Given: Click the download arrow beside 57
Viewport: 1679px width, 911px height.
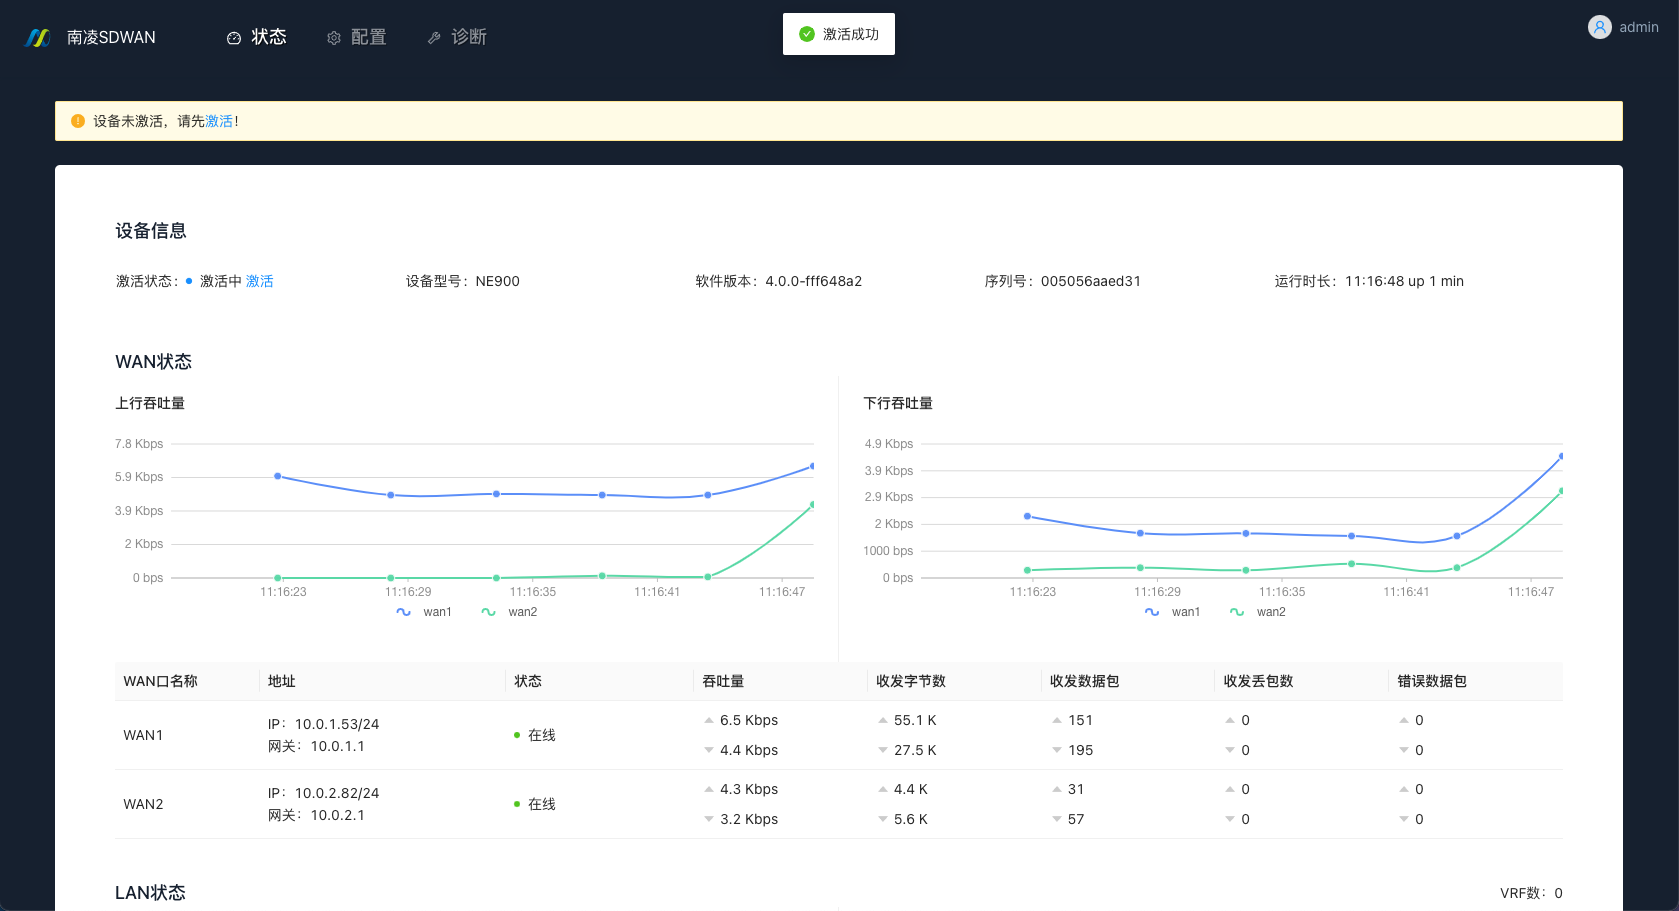Looking at the screenshot, I should (x=1057, y=819).
